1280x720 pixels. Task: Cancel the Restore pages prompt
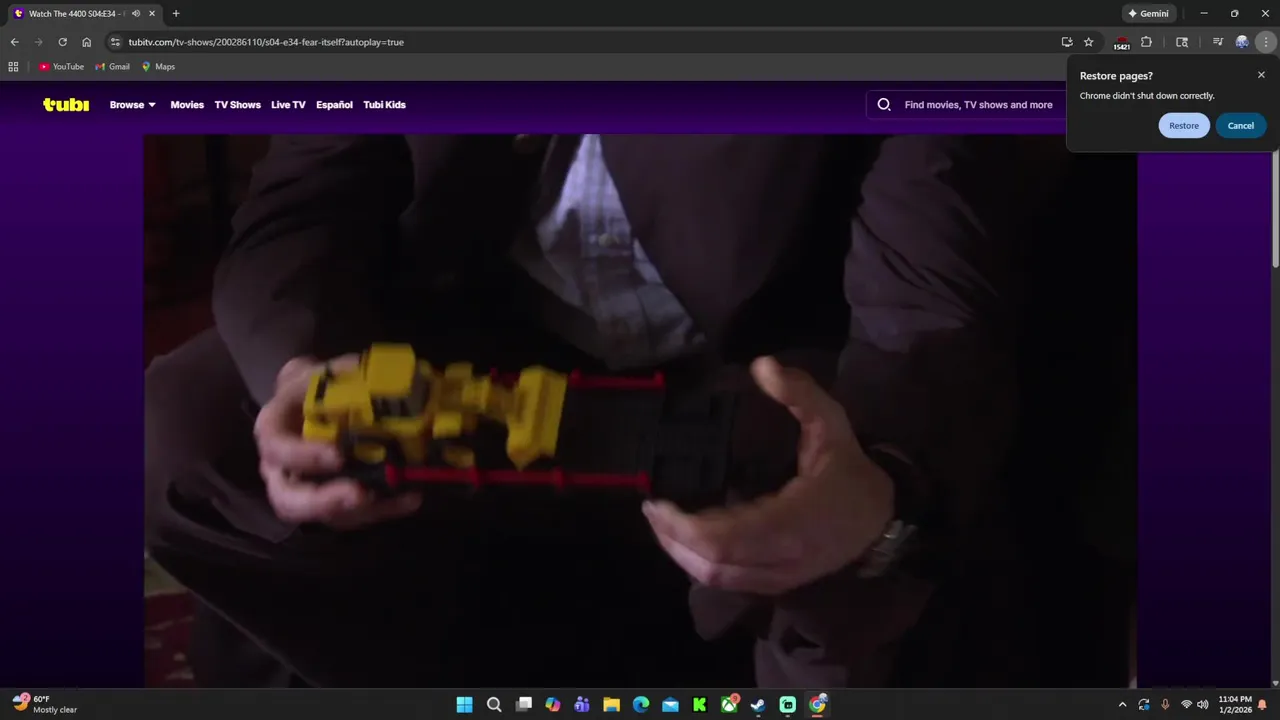coord(1241,125)
